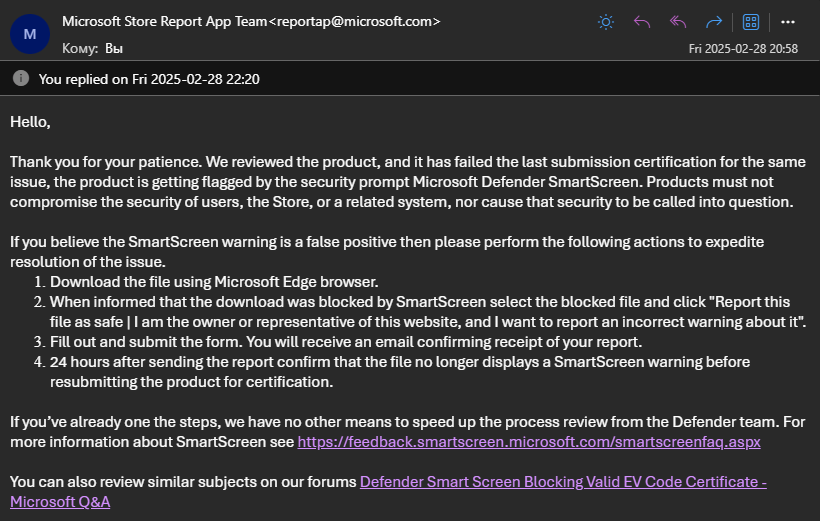Screen dimensions: 820x521
Task: Click the Кому: label
Action: point(80,49)
